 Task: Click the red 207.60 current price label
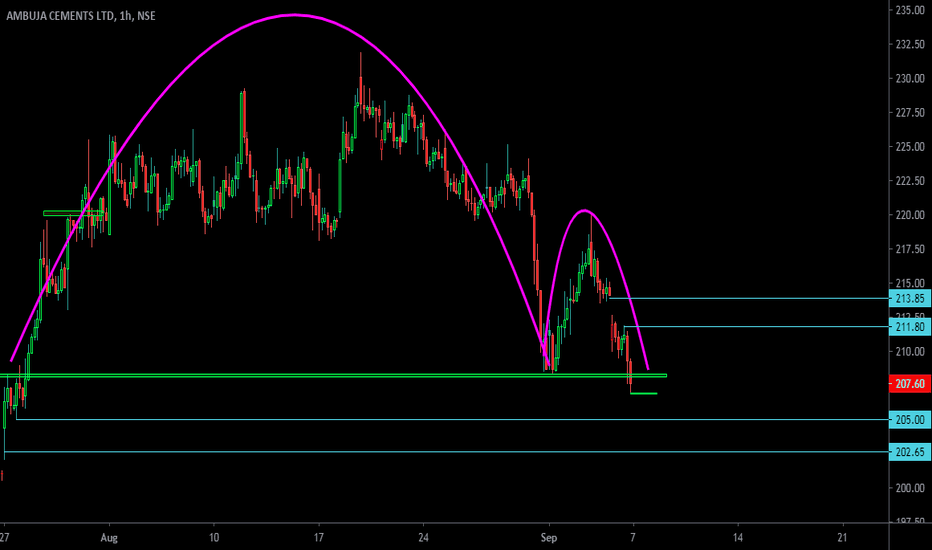[909, 384]
